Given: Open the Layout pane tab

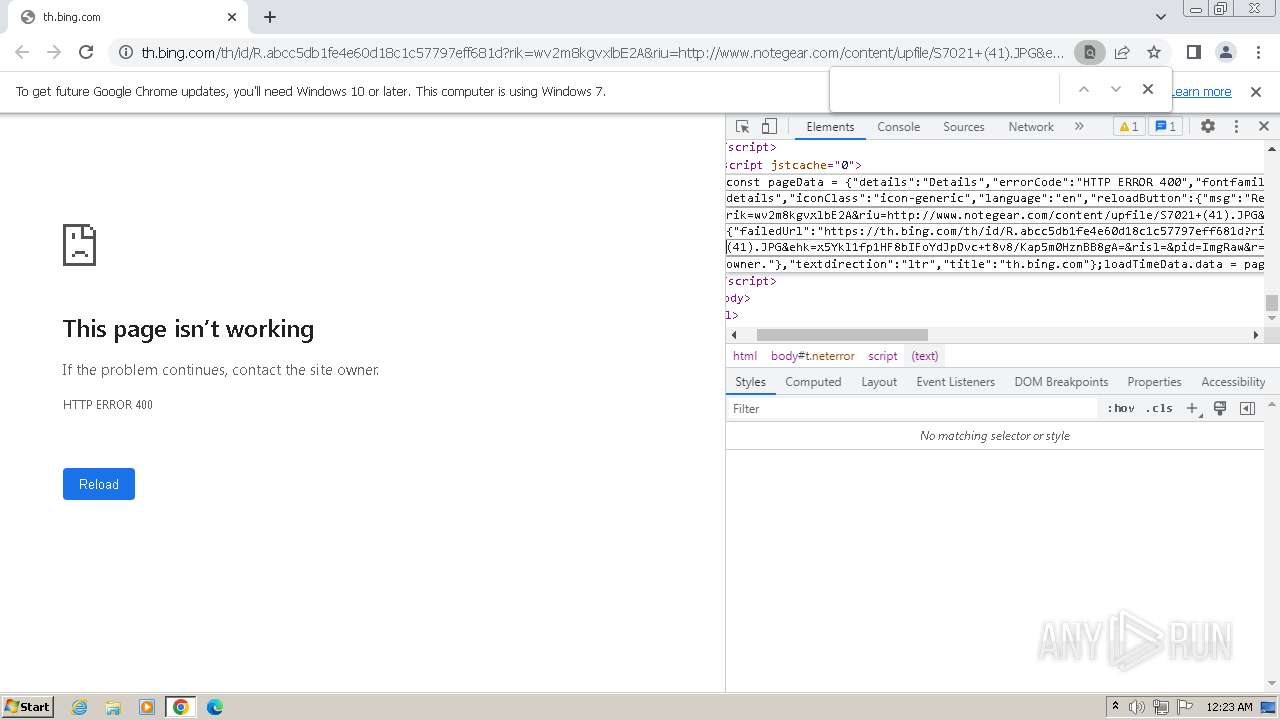Looking at the screenshot, I should tap(879, 382).
